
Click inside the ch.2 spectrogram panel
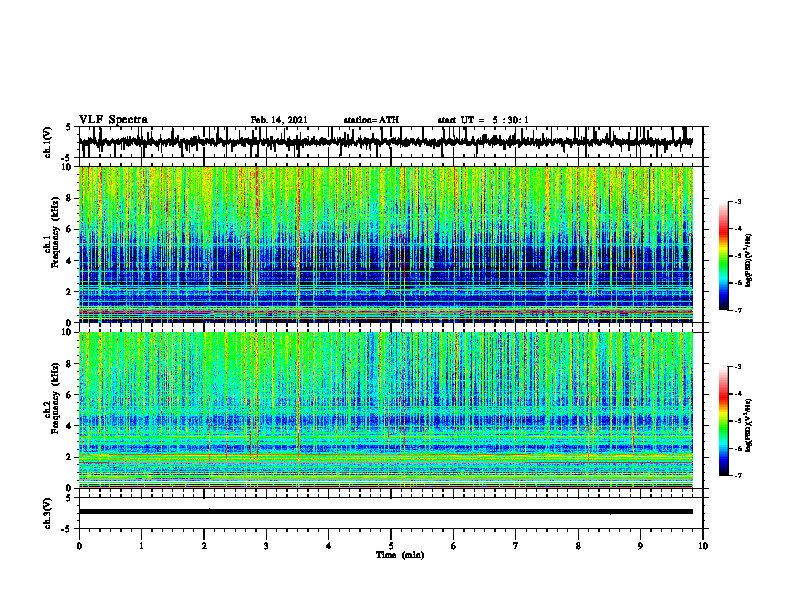(386, 410)
